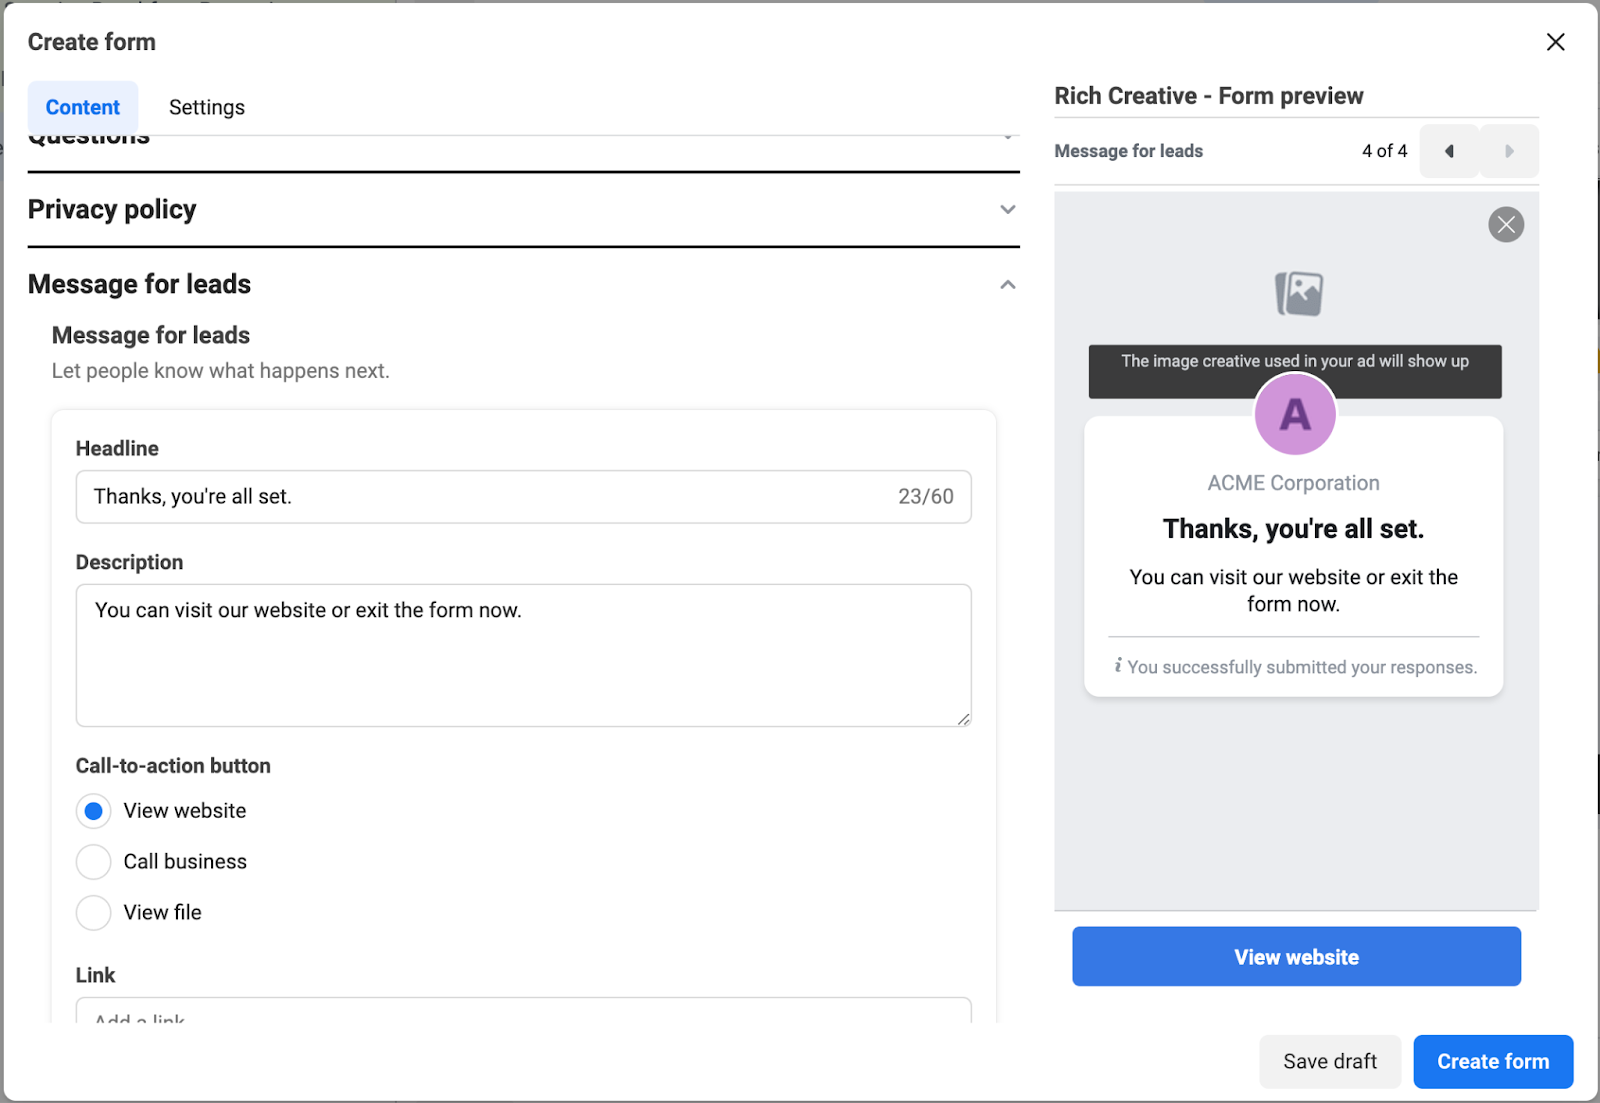Collapse the Message for leads section
The image size is (1600, 1103).
coord(1008,285)
